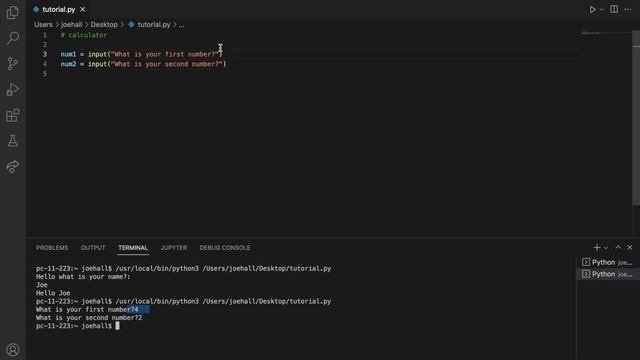Viewport: 640px width, 360px height.
Task: Switch to the OUTPUT panel tab
Action: (93, 248)
